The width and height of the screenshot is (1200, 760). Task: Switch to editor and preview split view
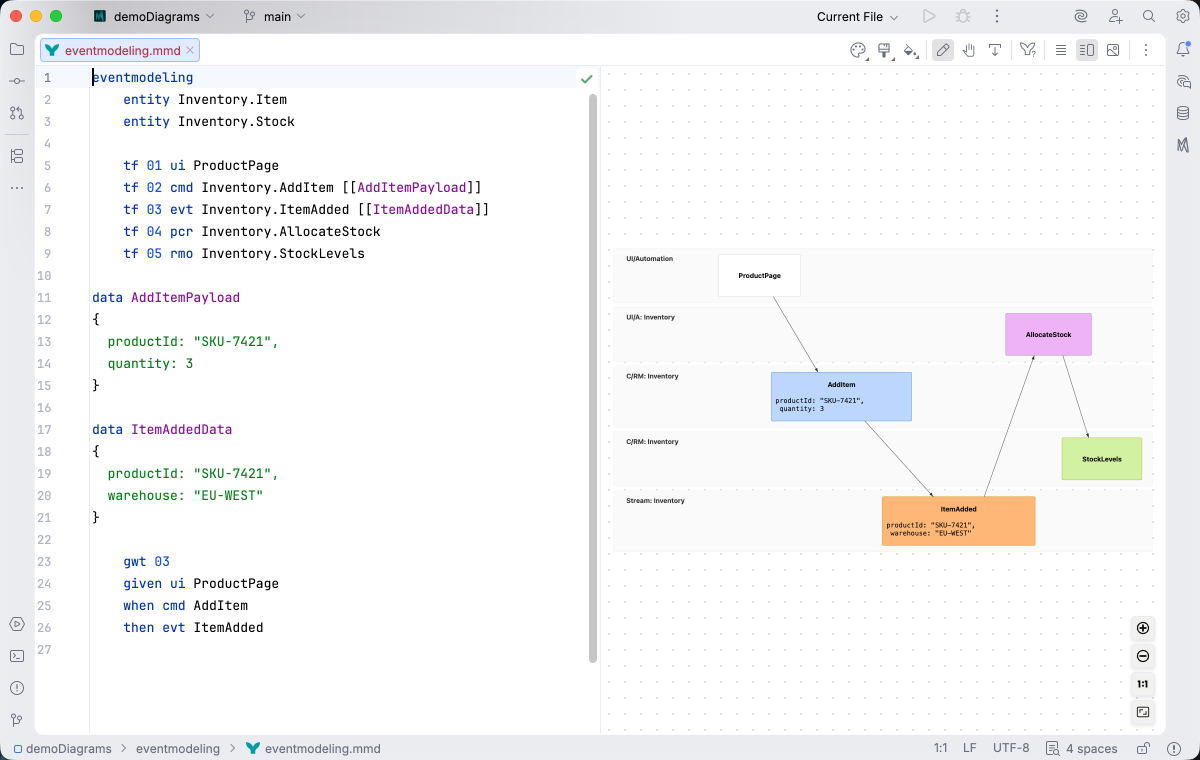1087,50
